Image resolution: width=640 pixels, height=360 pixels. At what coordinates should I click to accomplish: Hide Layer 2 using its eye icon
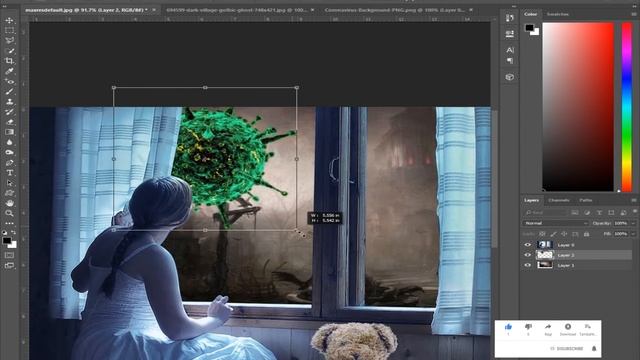[x=527, y=255]
